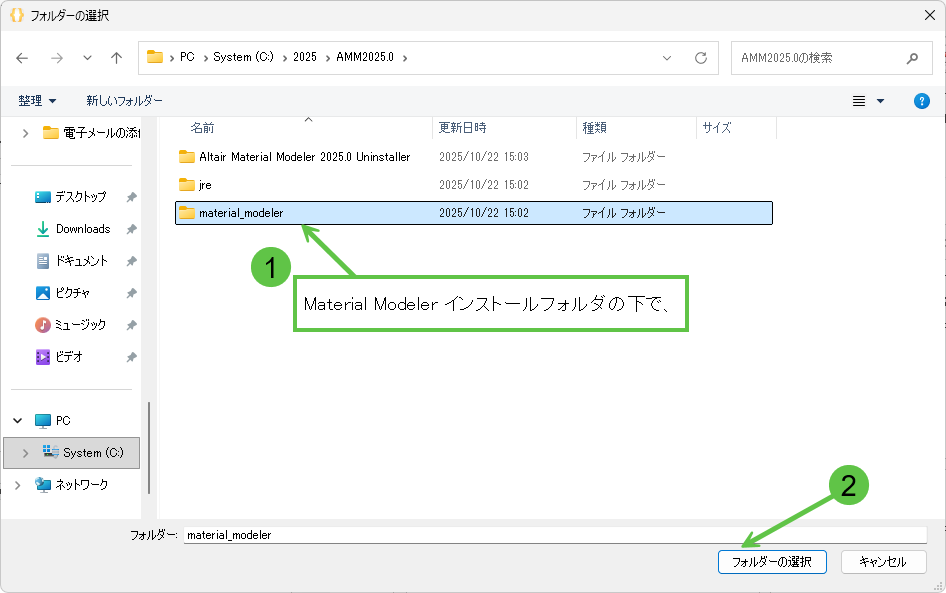
Task: Close the フォルダーの選択 dialog
Action: [930, 15]
